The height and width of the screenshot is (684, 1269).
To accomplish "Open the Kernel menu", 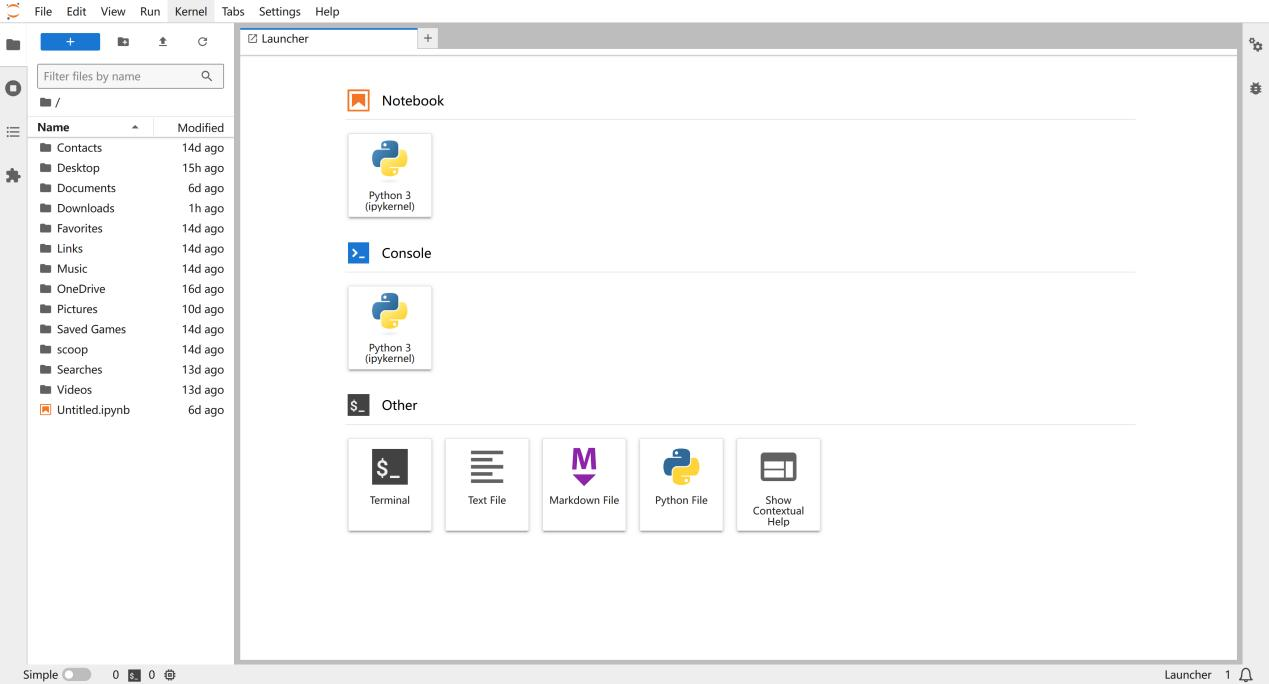I will click(x=191, y=11).
